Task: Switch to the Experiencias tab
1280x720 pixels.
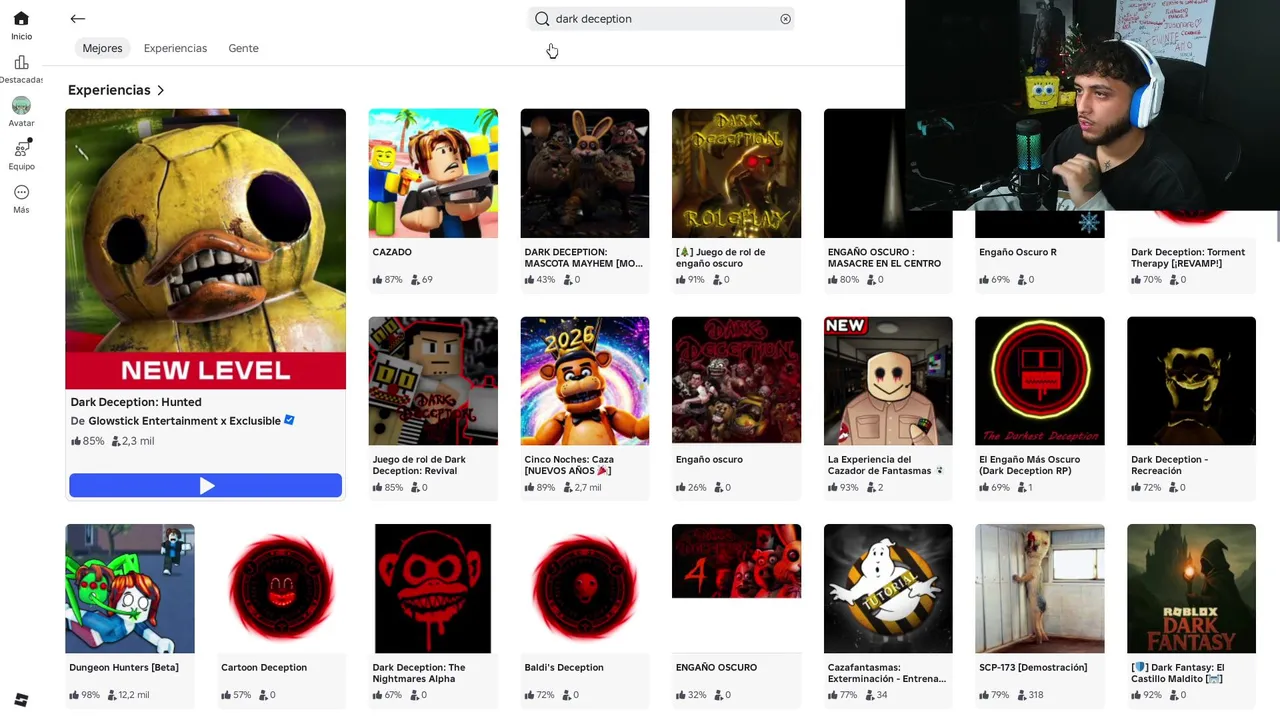Action: click(x=175, y=48)
